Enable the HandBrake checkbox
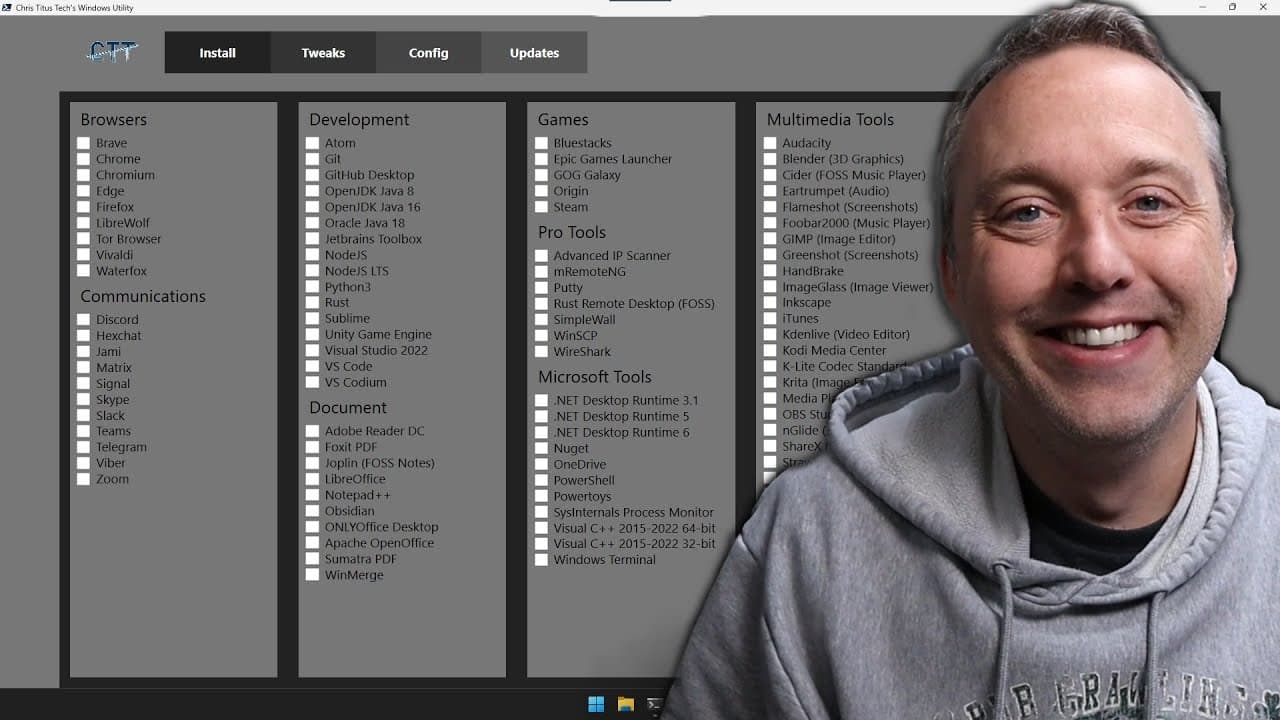This screenshot has width=1280, height=720. point(770,271)
